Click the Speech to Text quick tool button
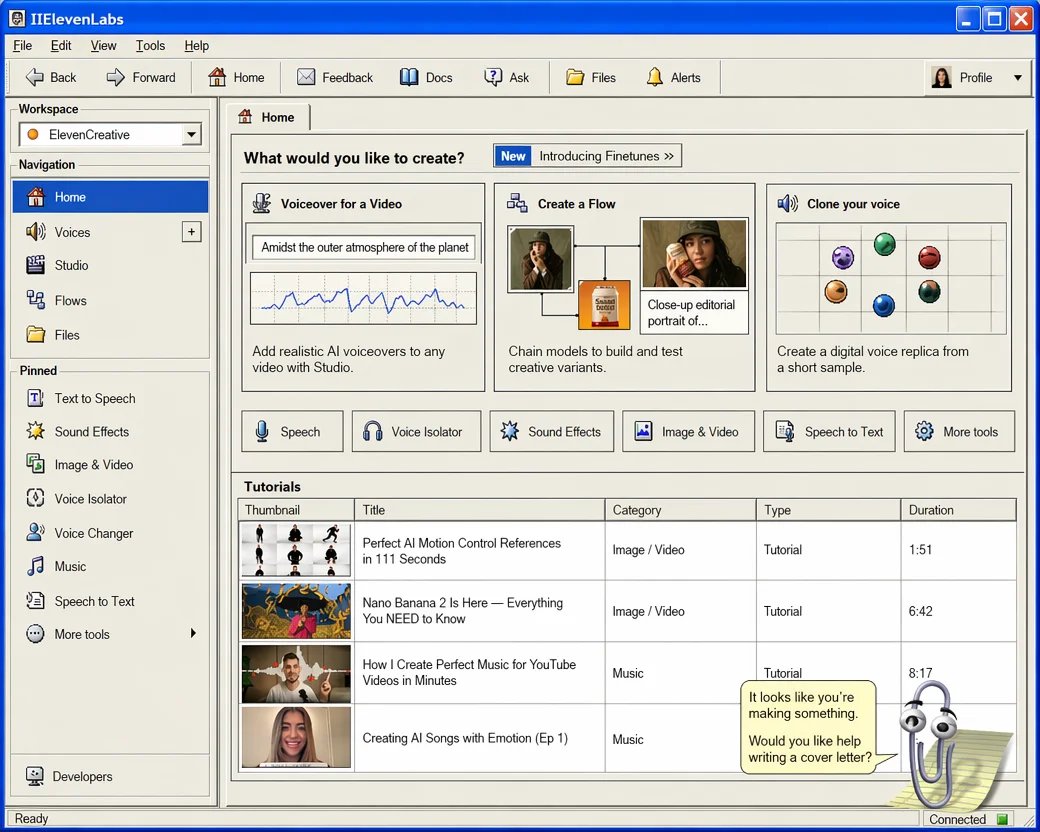 (829, 432)
